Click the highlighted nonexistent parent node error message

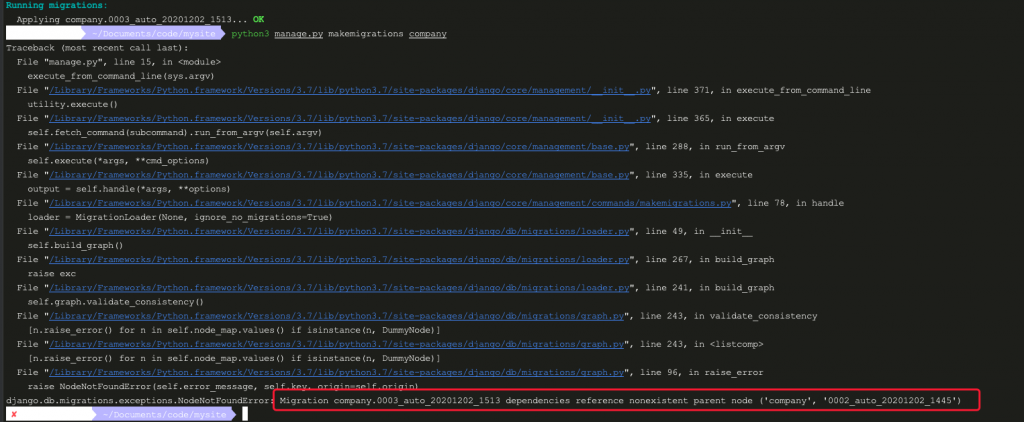[620, 401]
